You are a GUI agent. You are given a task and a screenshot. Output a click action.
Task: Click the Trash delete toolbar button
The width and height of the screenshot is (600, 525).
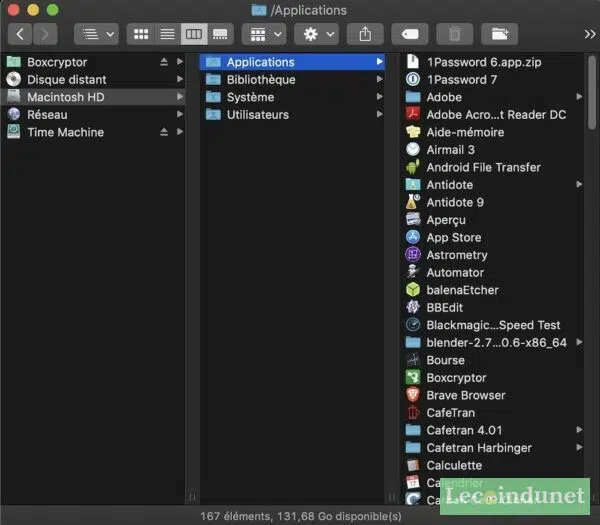(455, 34)
